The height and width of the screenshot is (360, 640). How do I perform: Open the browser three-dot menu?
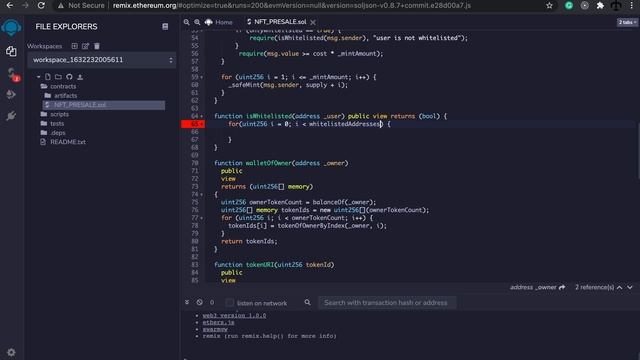[x=631, y=6]
